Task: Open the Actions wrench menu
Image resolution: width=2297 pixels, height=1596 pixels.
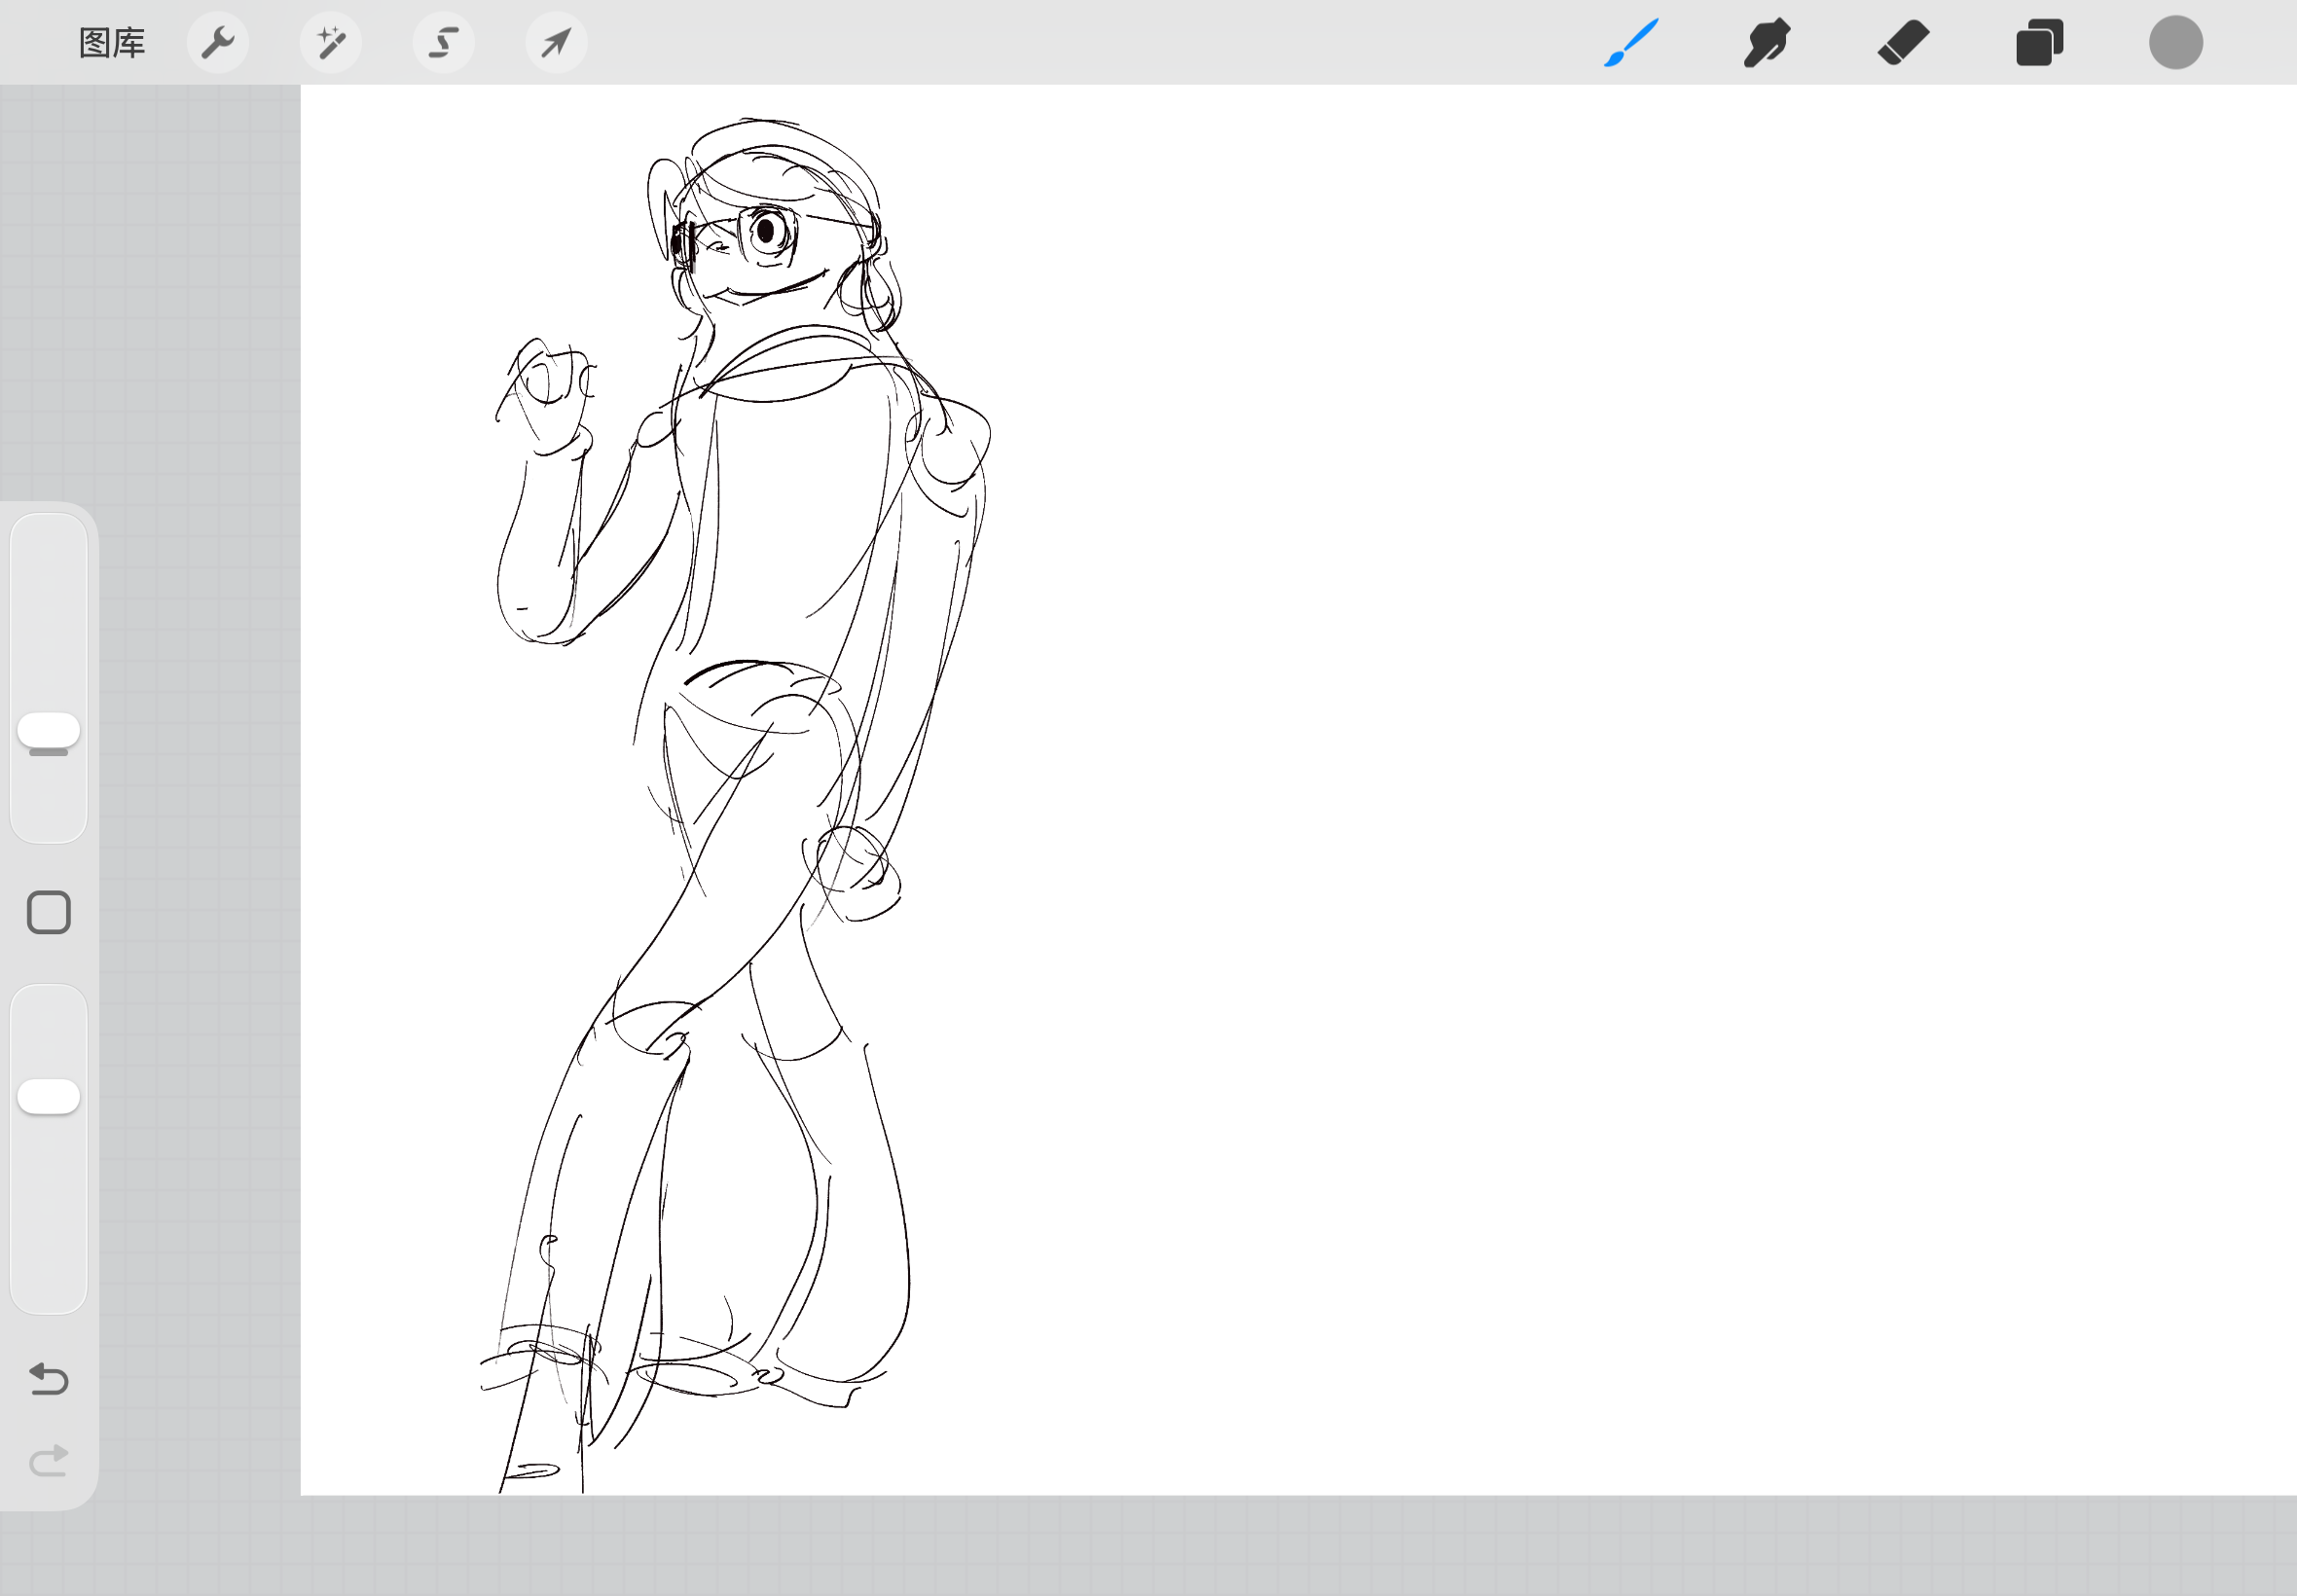Action: [x=218, y=43]
